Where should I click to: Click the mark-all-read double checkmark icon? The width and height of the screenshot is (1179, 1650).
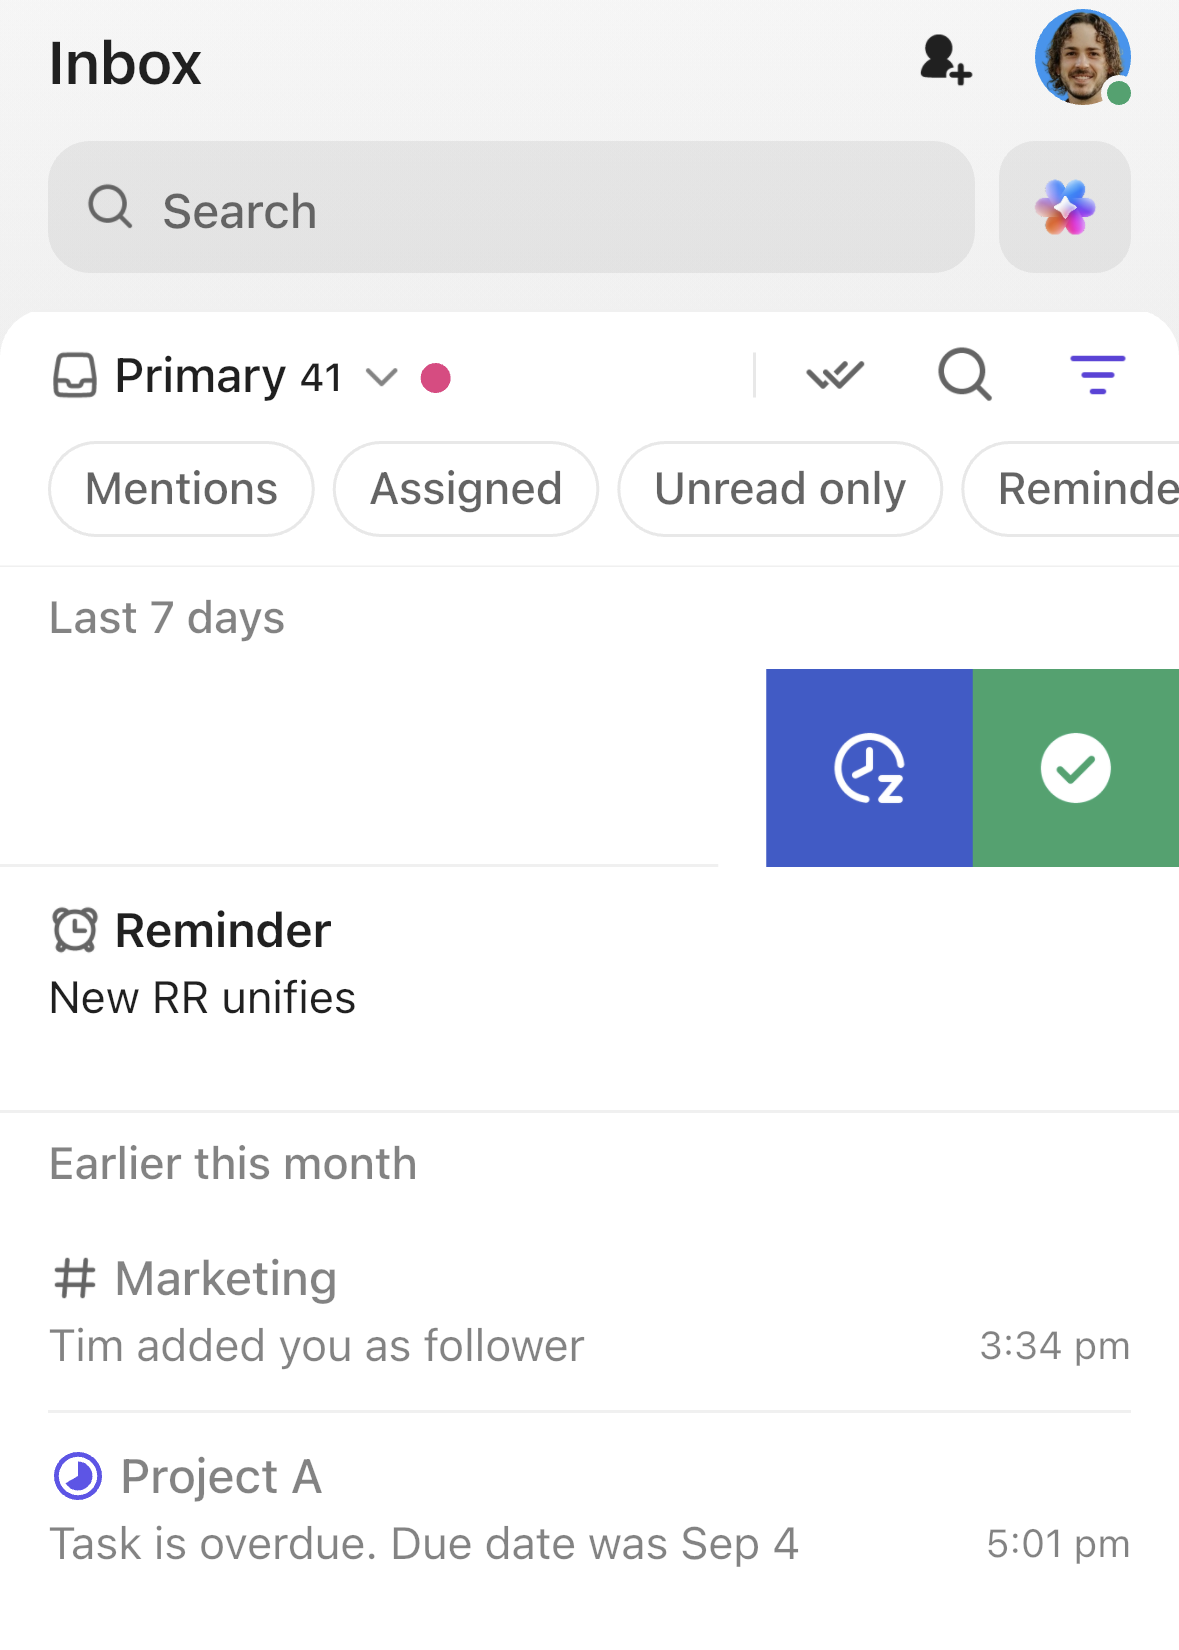(x=836, y=376)
